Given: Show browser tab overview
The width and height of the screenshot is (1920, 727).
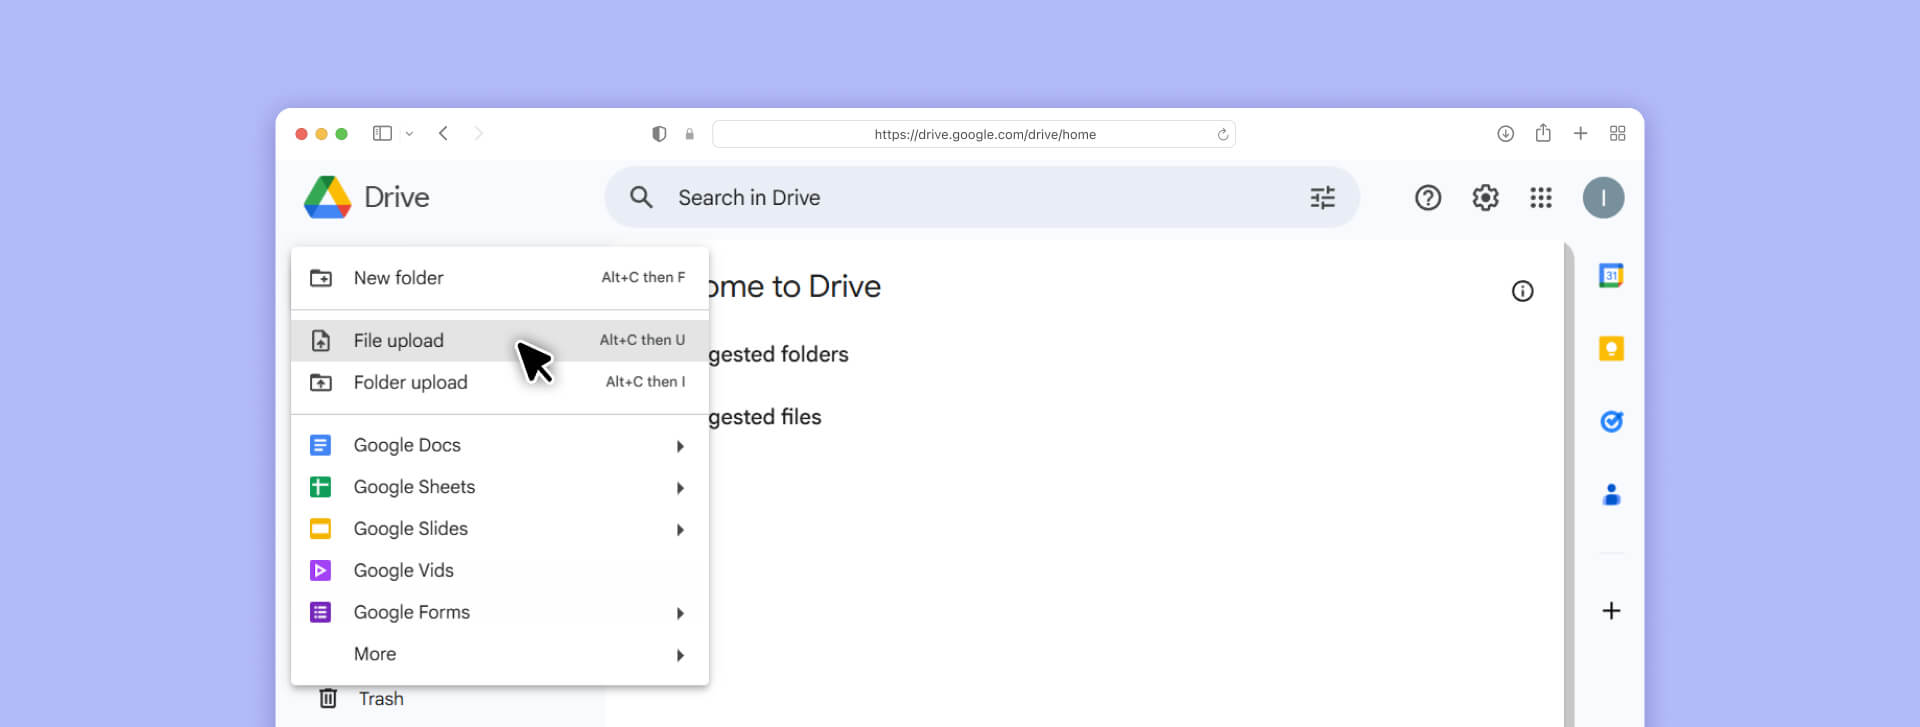Looking at the screenshot, I should (1617, 133).
